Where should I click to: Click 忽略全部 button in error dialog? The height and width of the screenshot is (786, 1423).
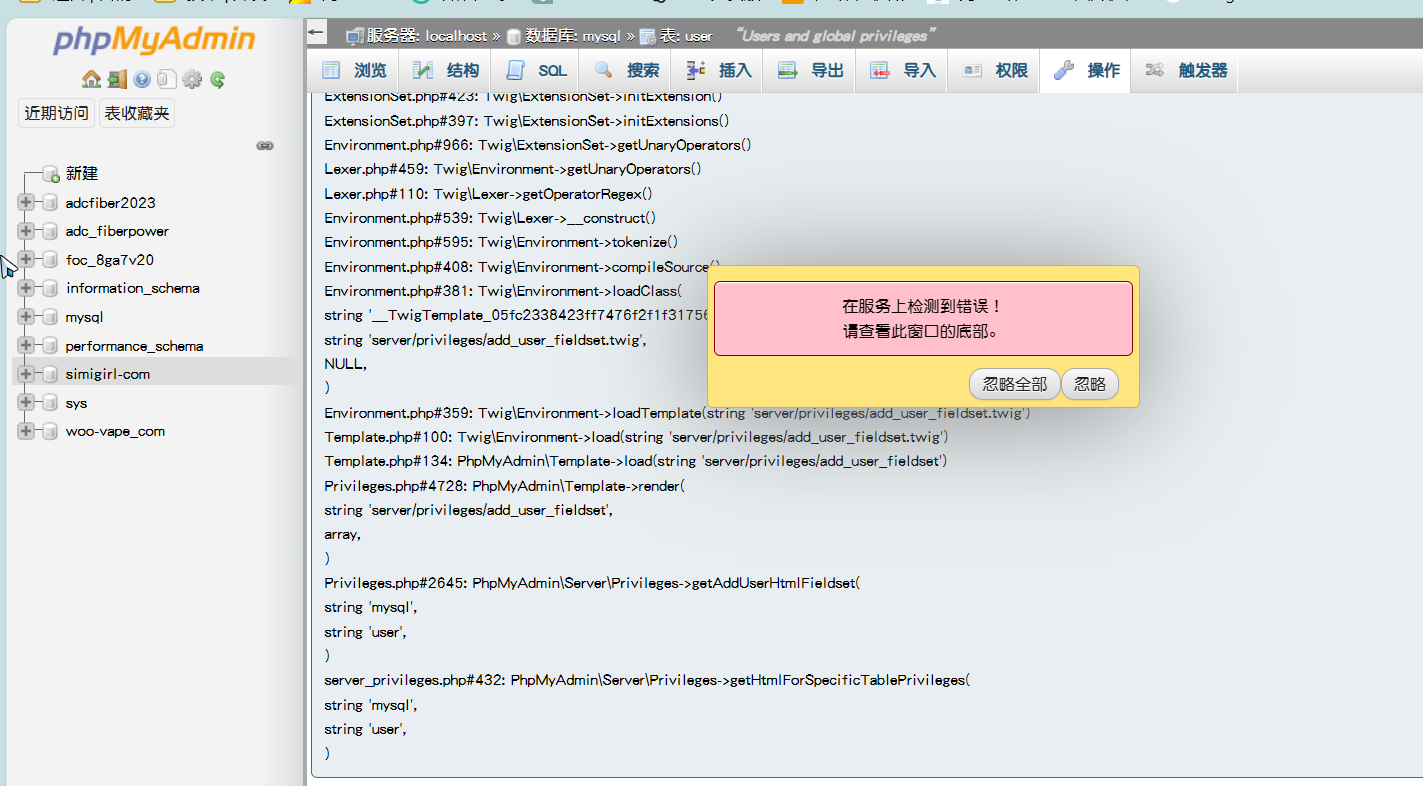pyautogui.click(x=1014, y=384)
